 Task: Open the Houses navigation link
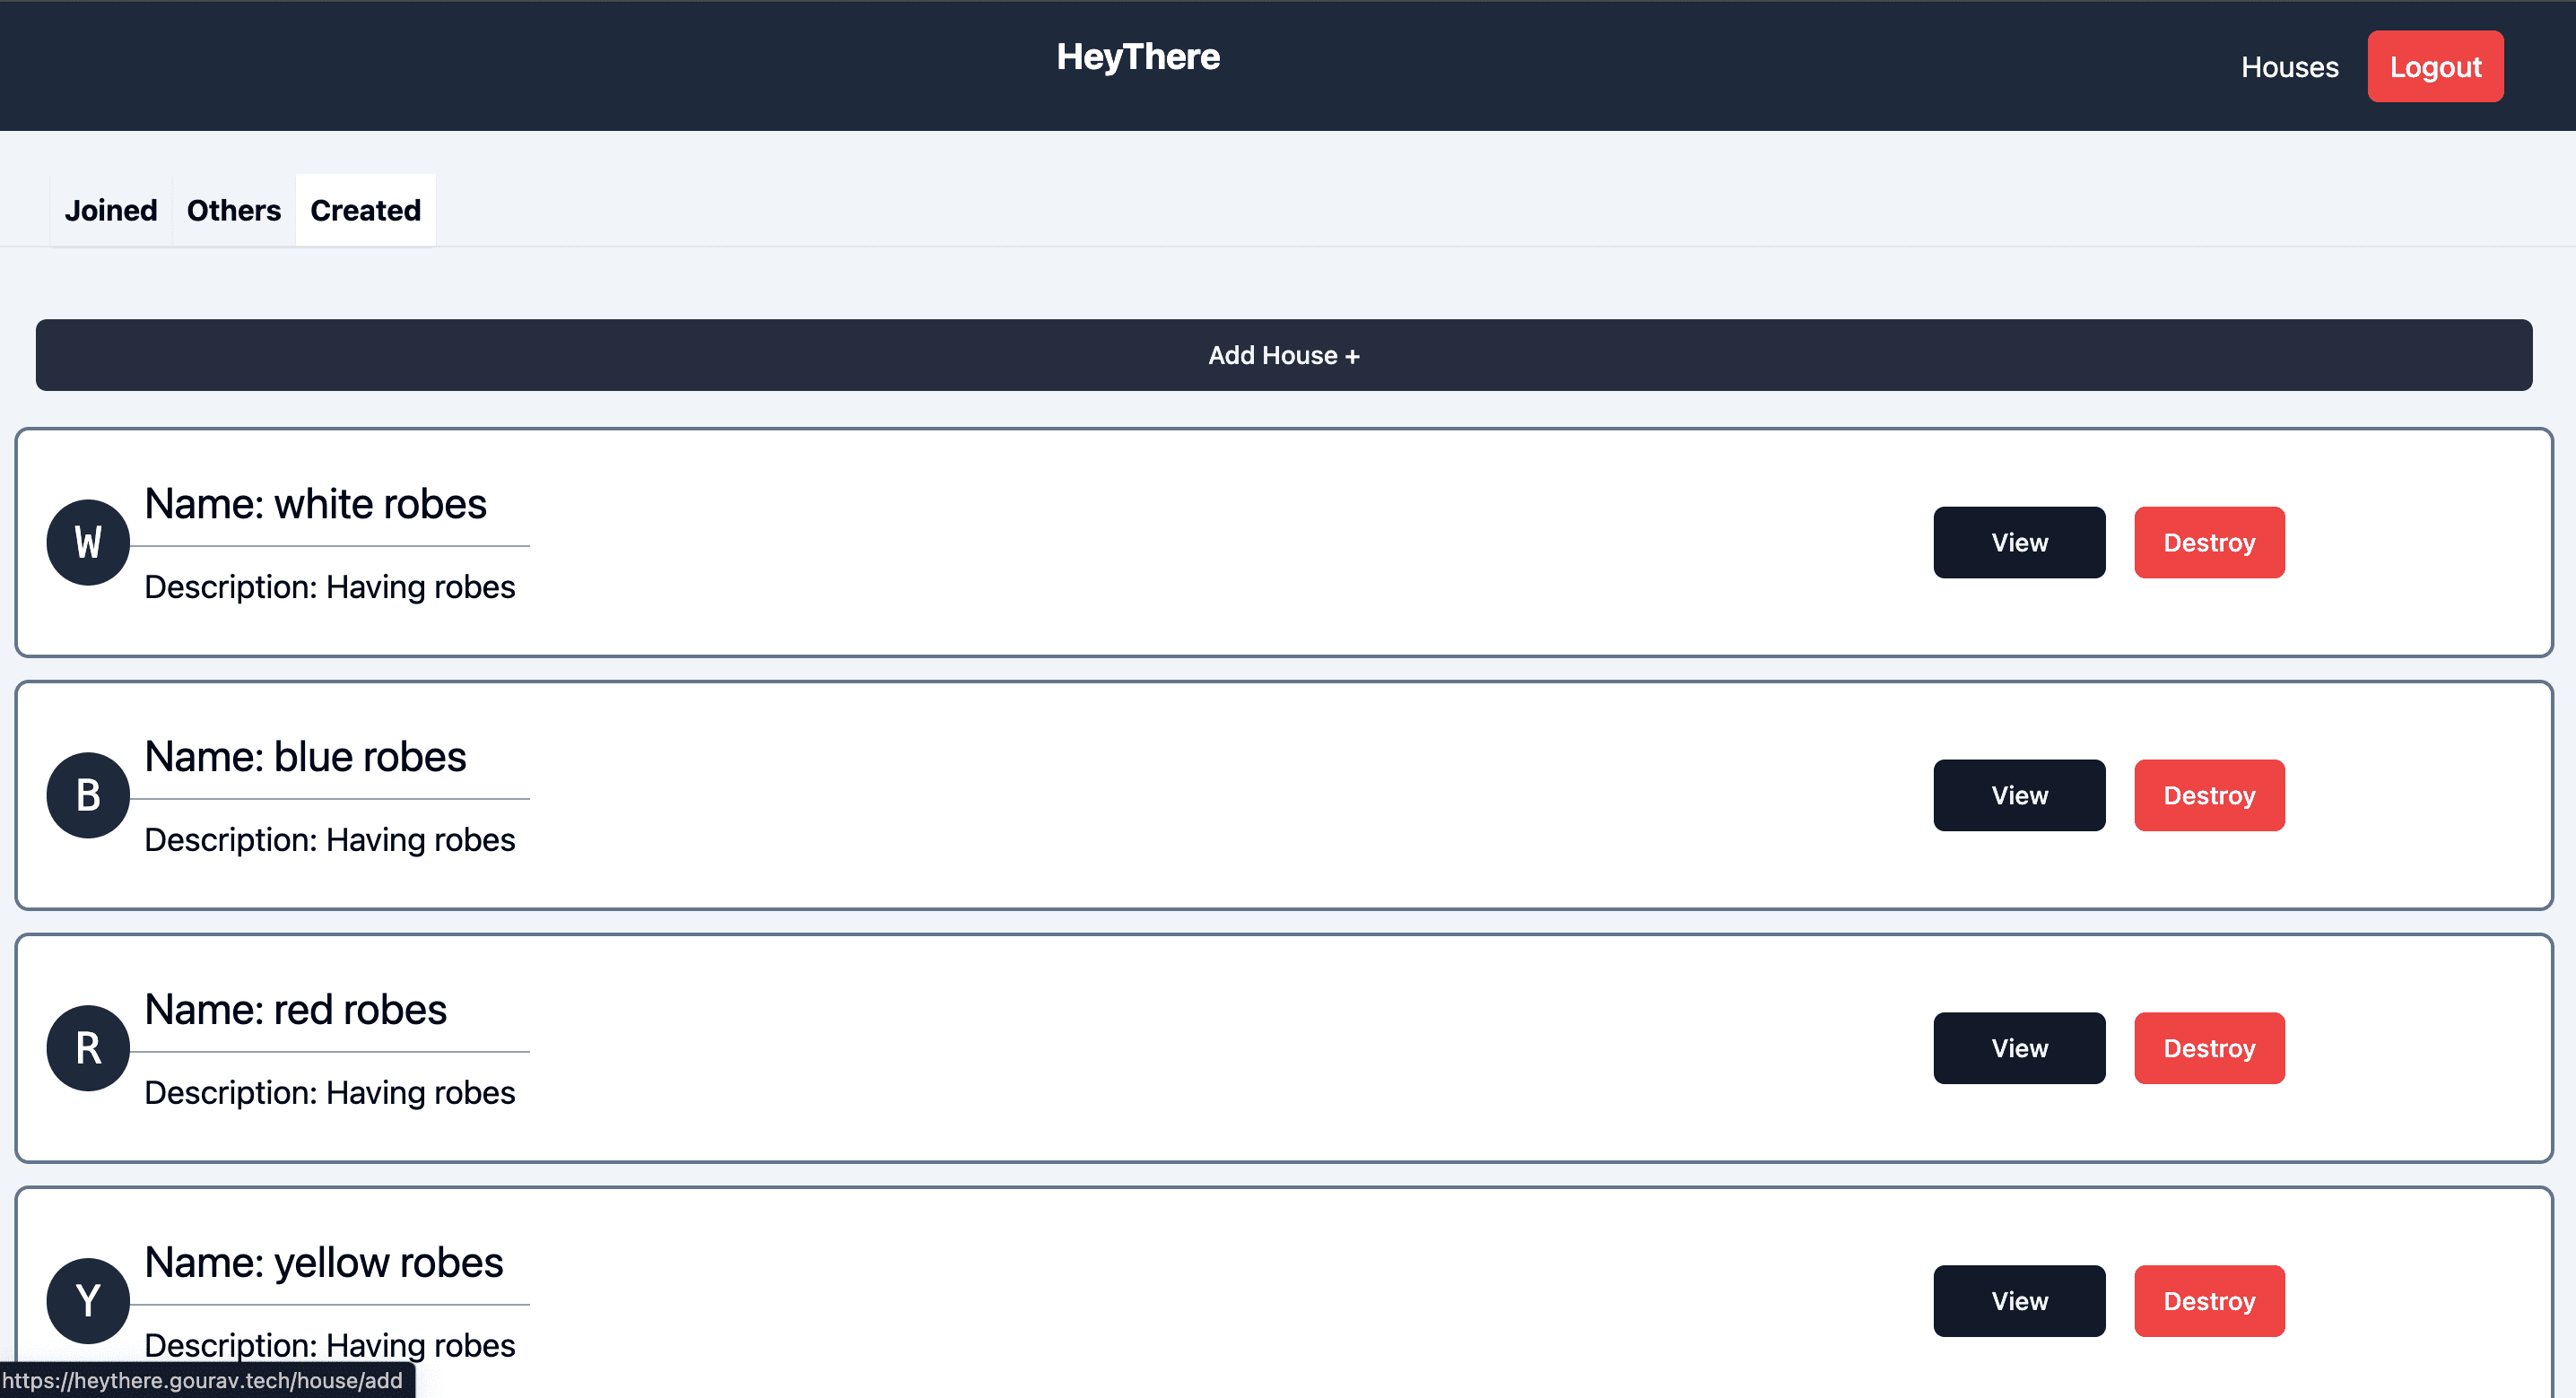click(x=2289, y=67)
